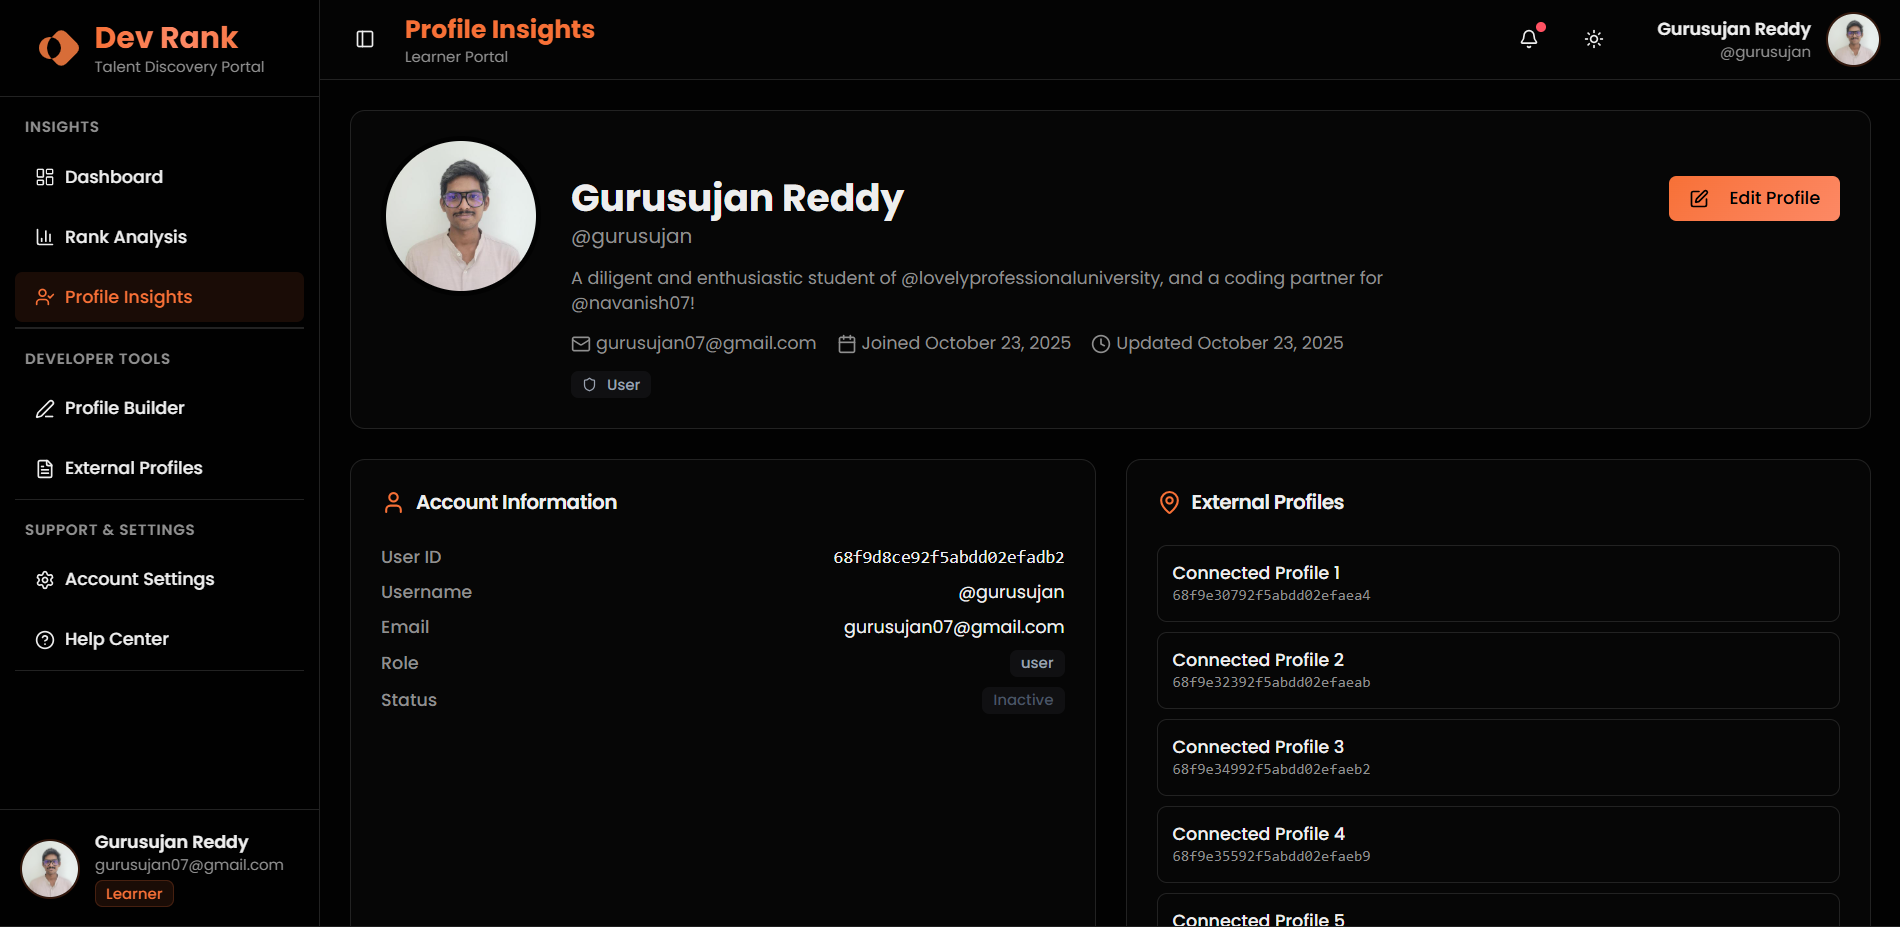Click the Joined October 23, 2025 text
This screenshot has width=1900, height=927.
[966, 343]
